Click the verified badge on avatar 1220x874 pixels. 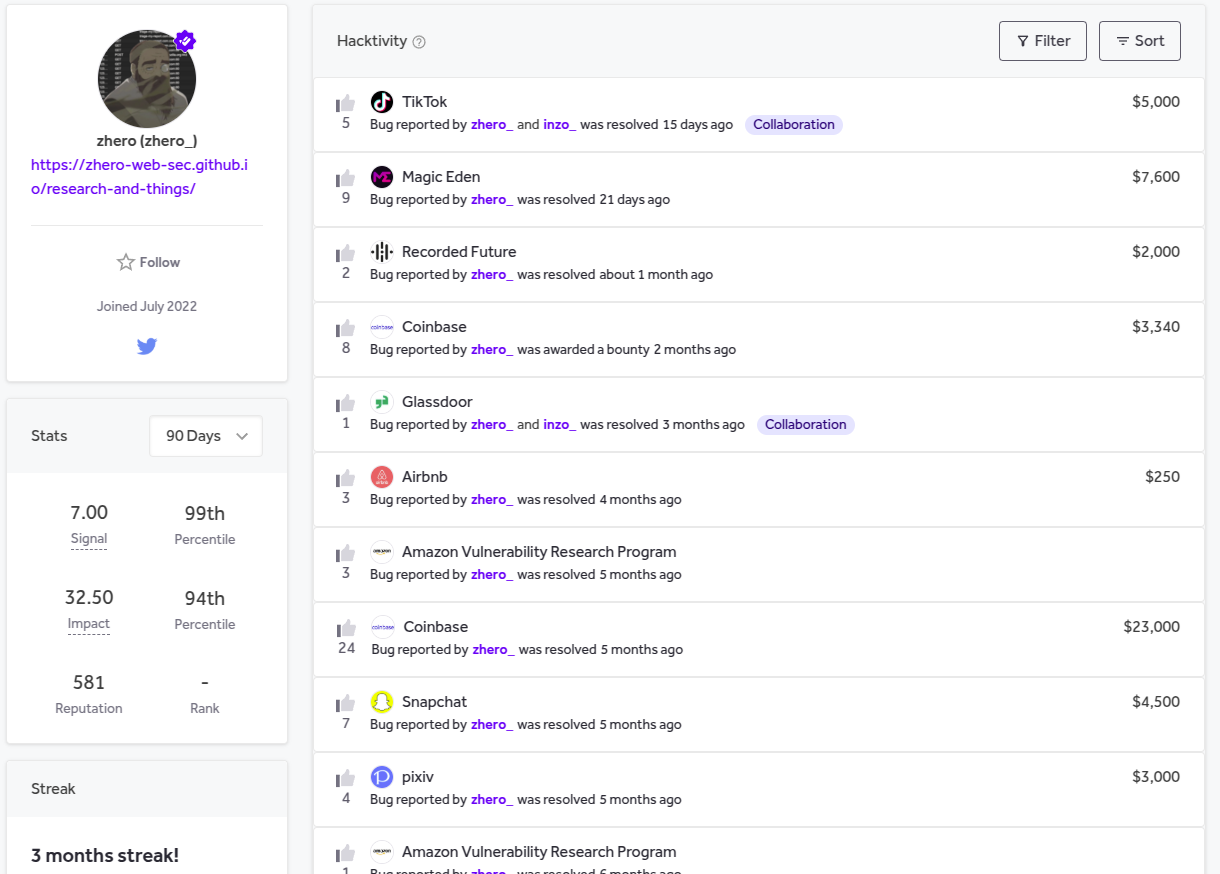coord(185,41)
